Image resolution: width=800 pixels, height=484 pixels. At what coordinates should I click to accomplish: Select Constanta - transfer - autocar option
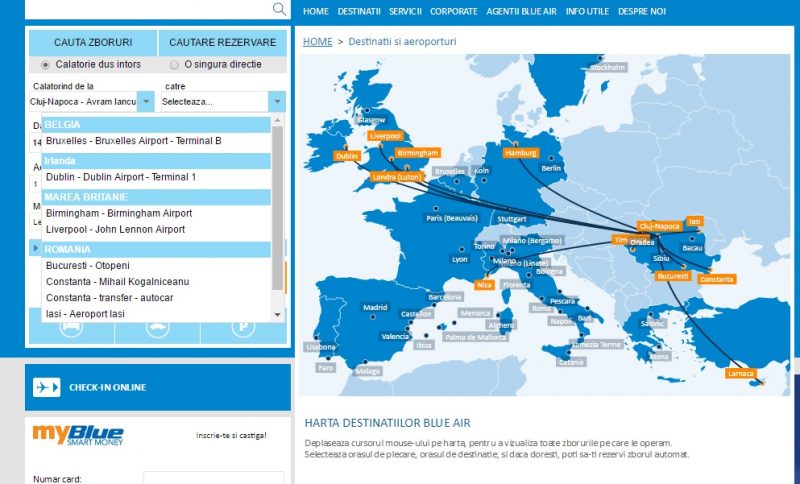coord(156,298)
